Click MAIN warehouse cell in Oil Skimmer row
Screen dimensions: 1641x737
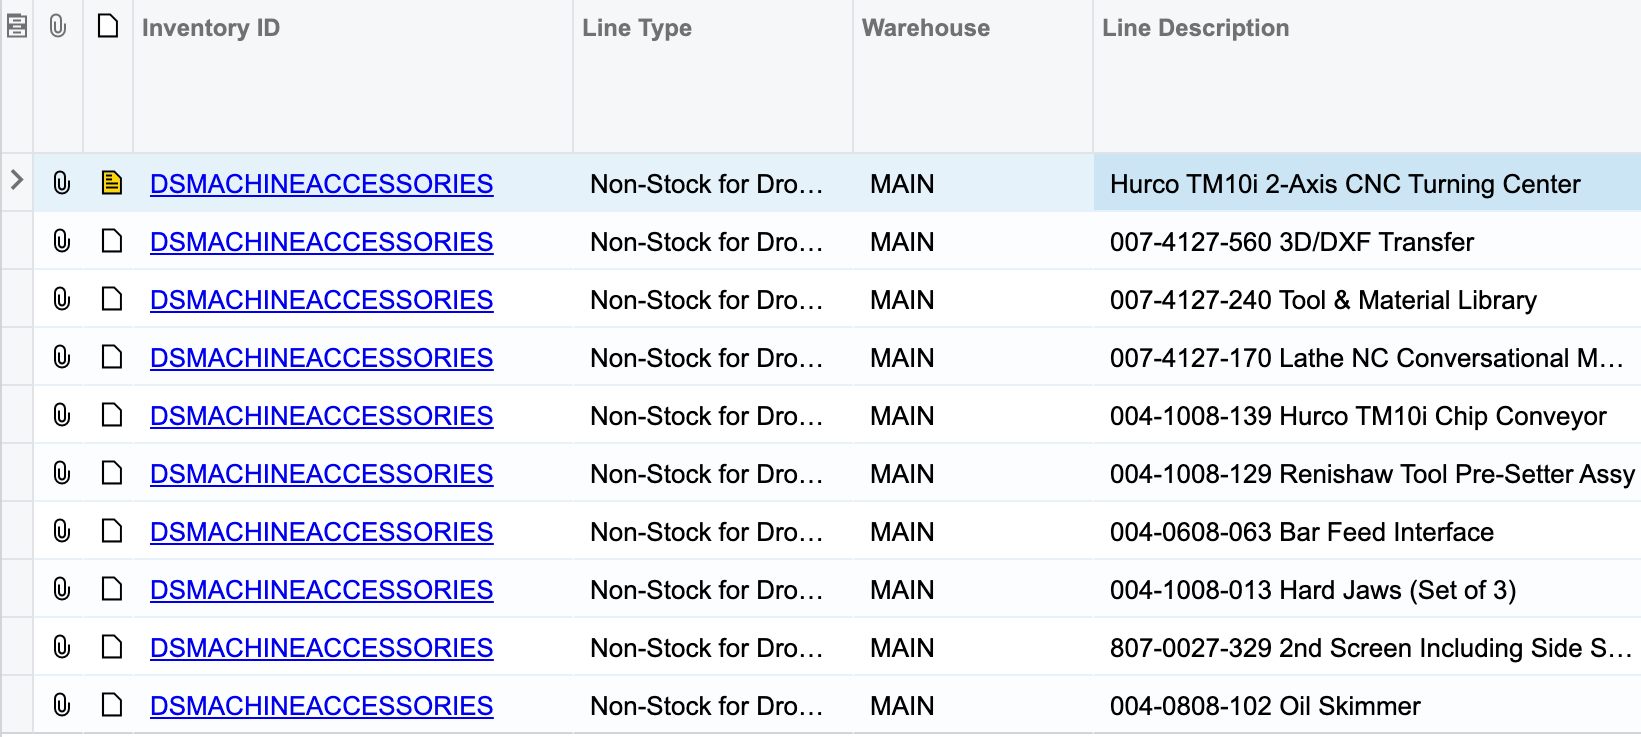(x=973, y=705)
